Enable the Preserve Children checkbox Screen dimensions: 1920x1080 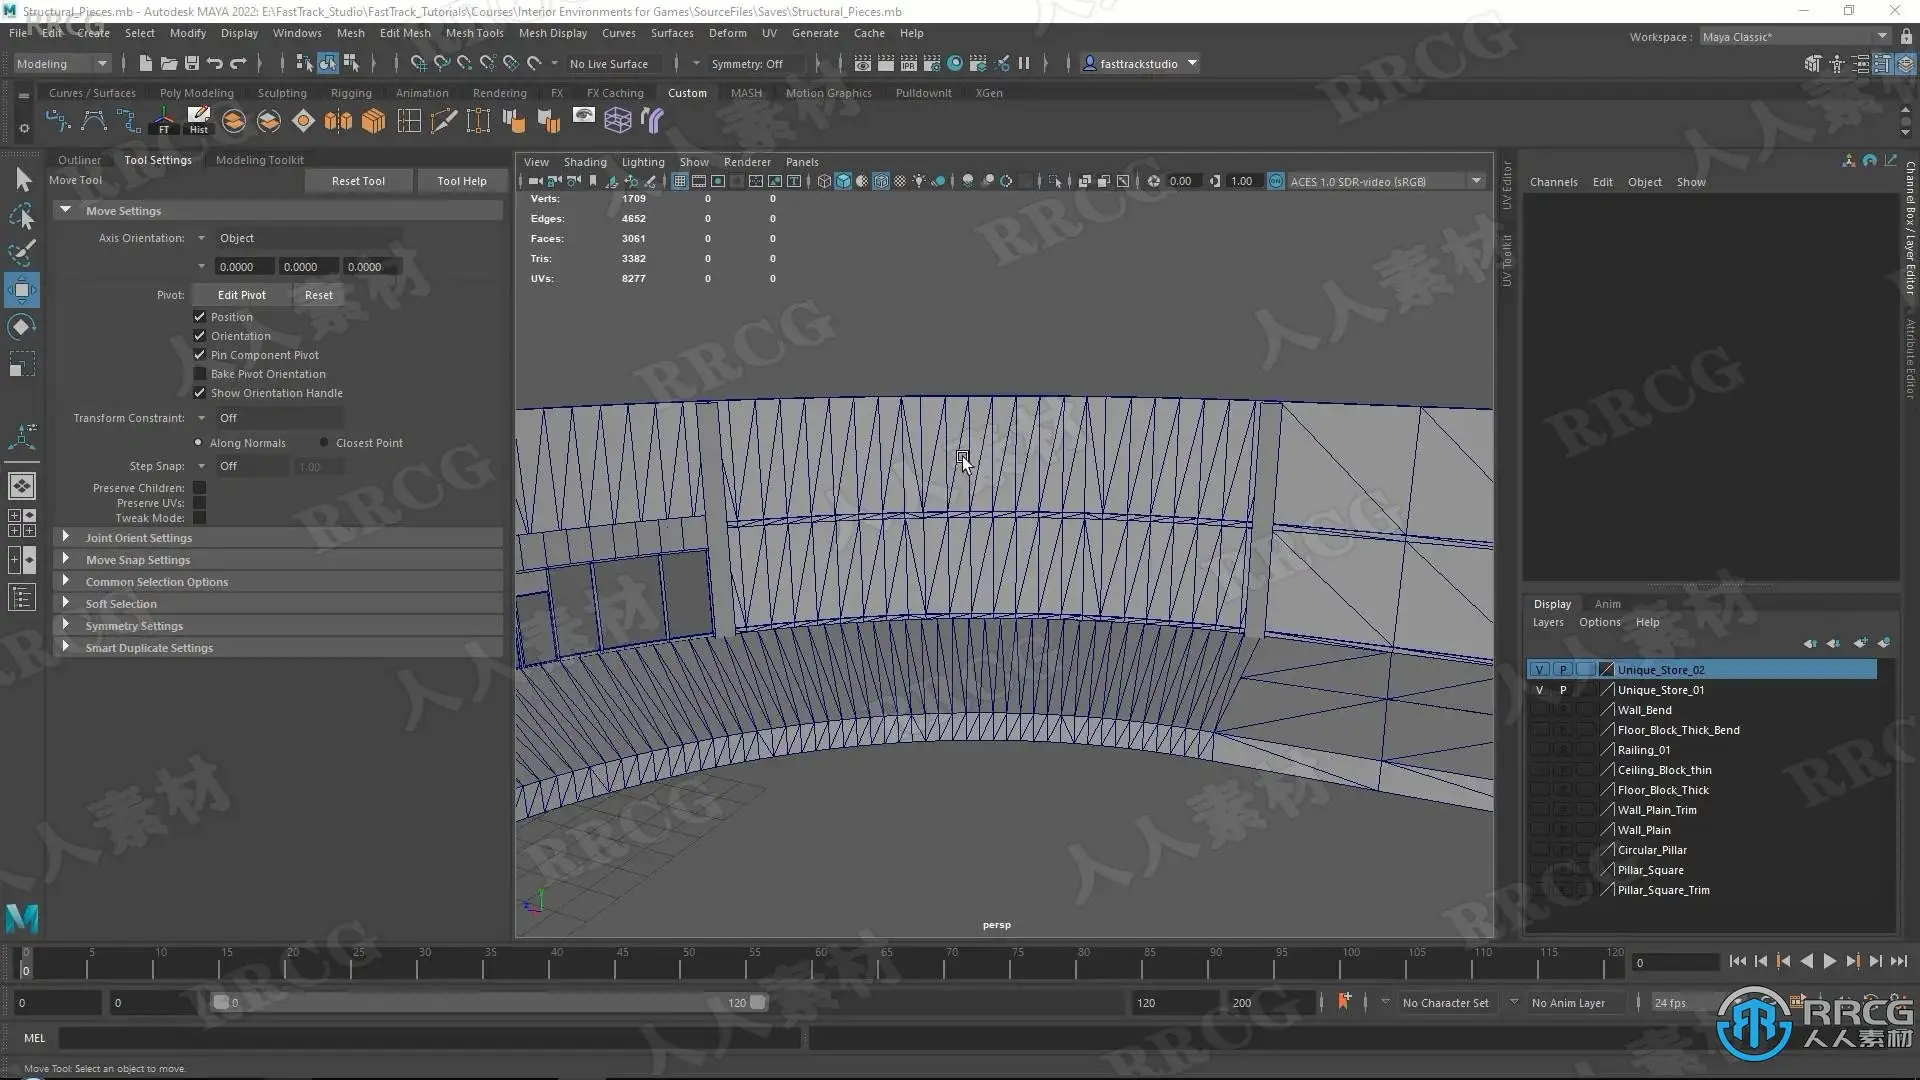pos(199,487)
